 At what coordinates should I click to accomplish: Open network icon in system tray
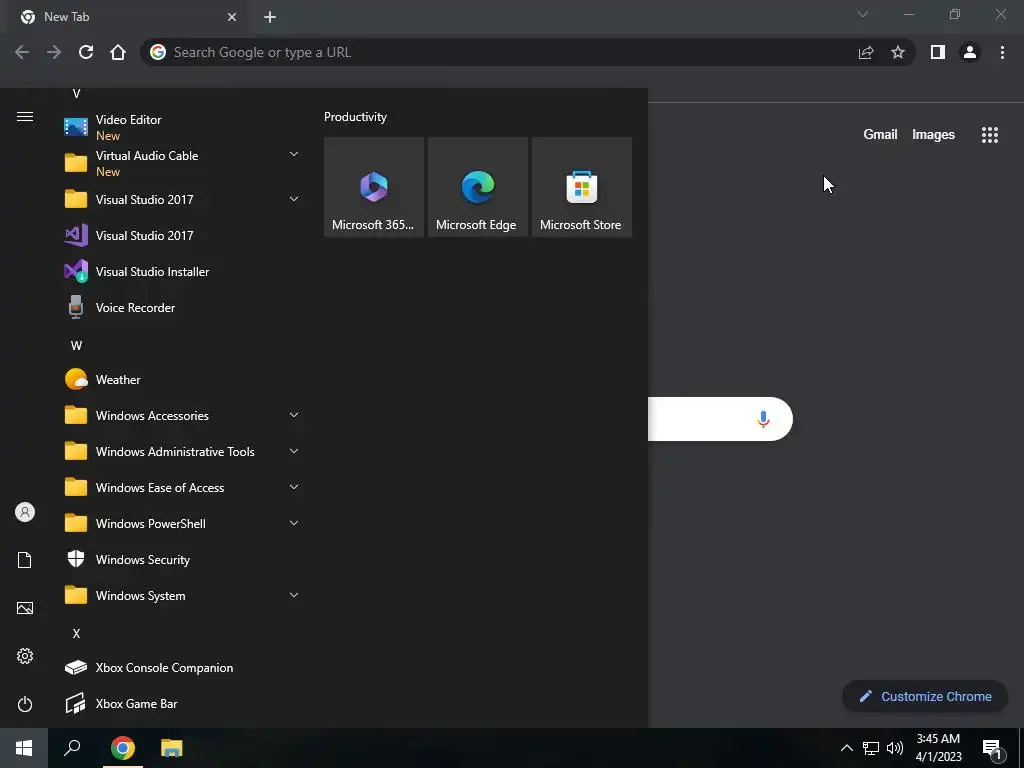point(871,748)
